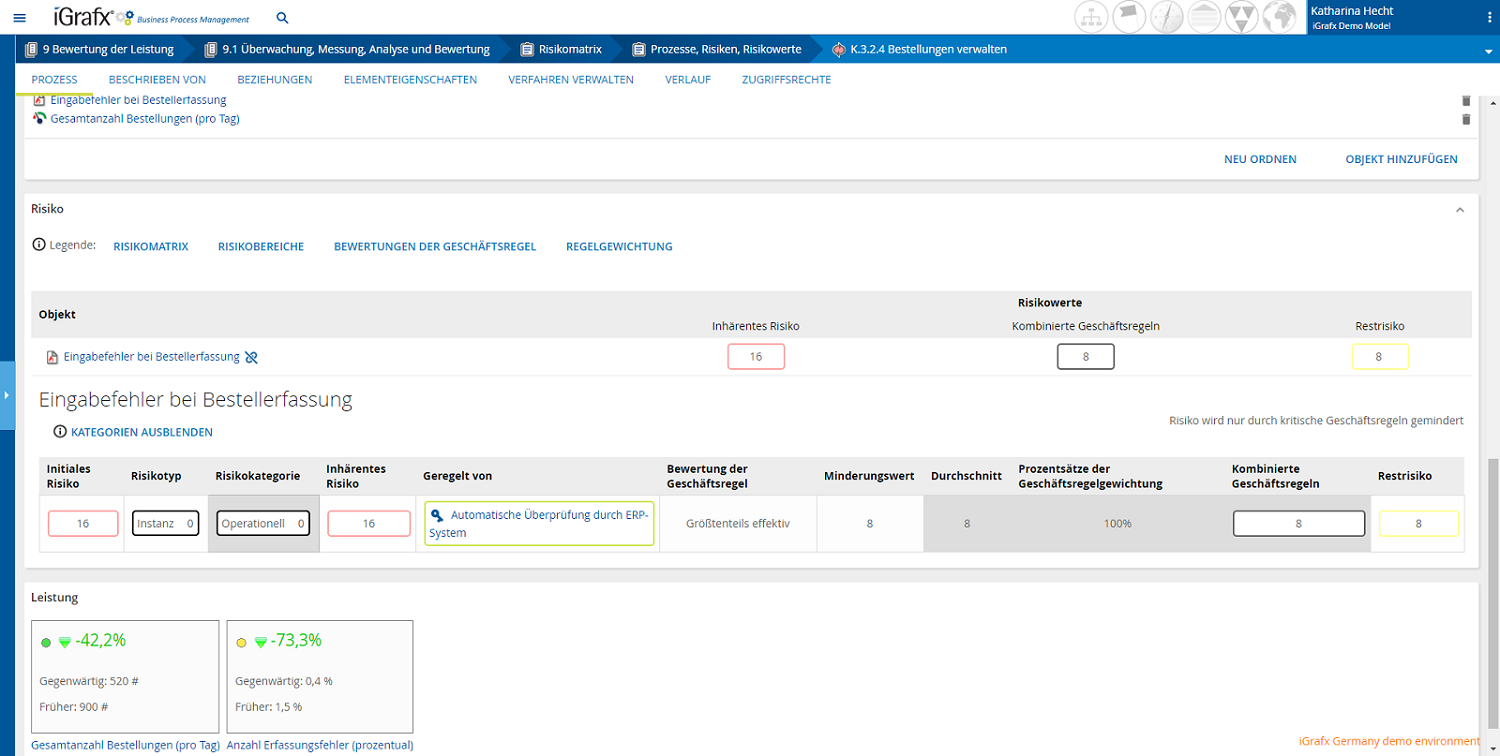Viewport: 1500px width, 756px height.
Task: Open the VERFAHREN VERWALTEN tab
Action: point(571,80)
